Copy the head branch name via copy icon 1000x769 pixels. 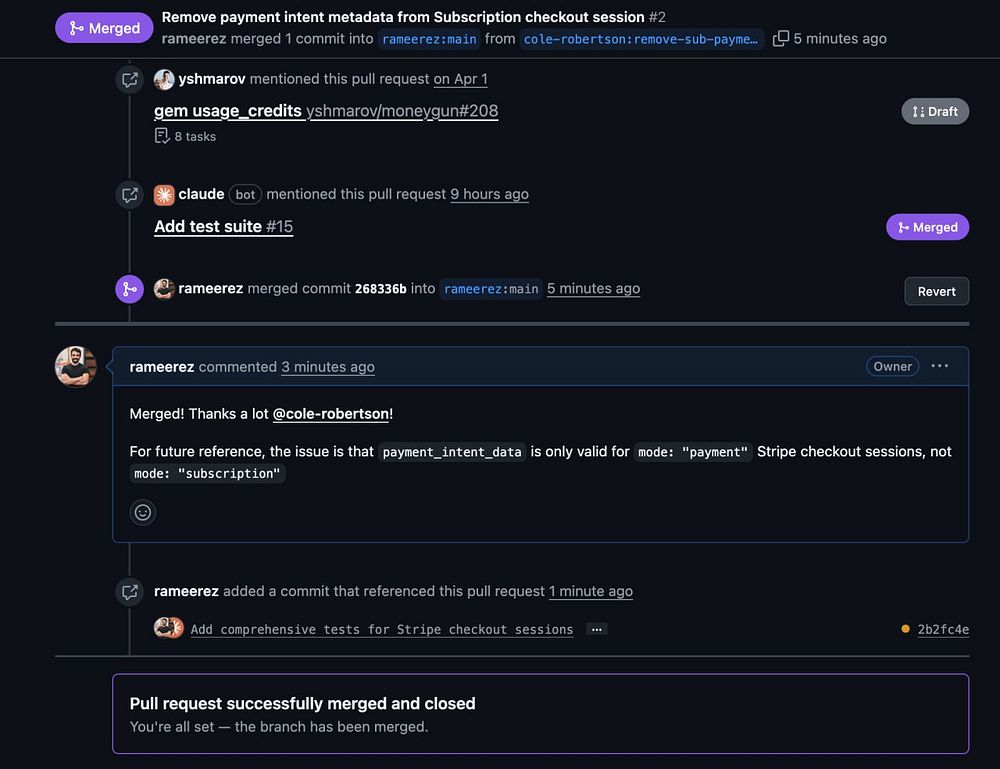click(x=781, y=39)
